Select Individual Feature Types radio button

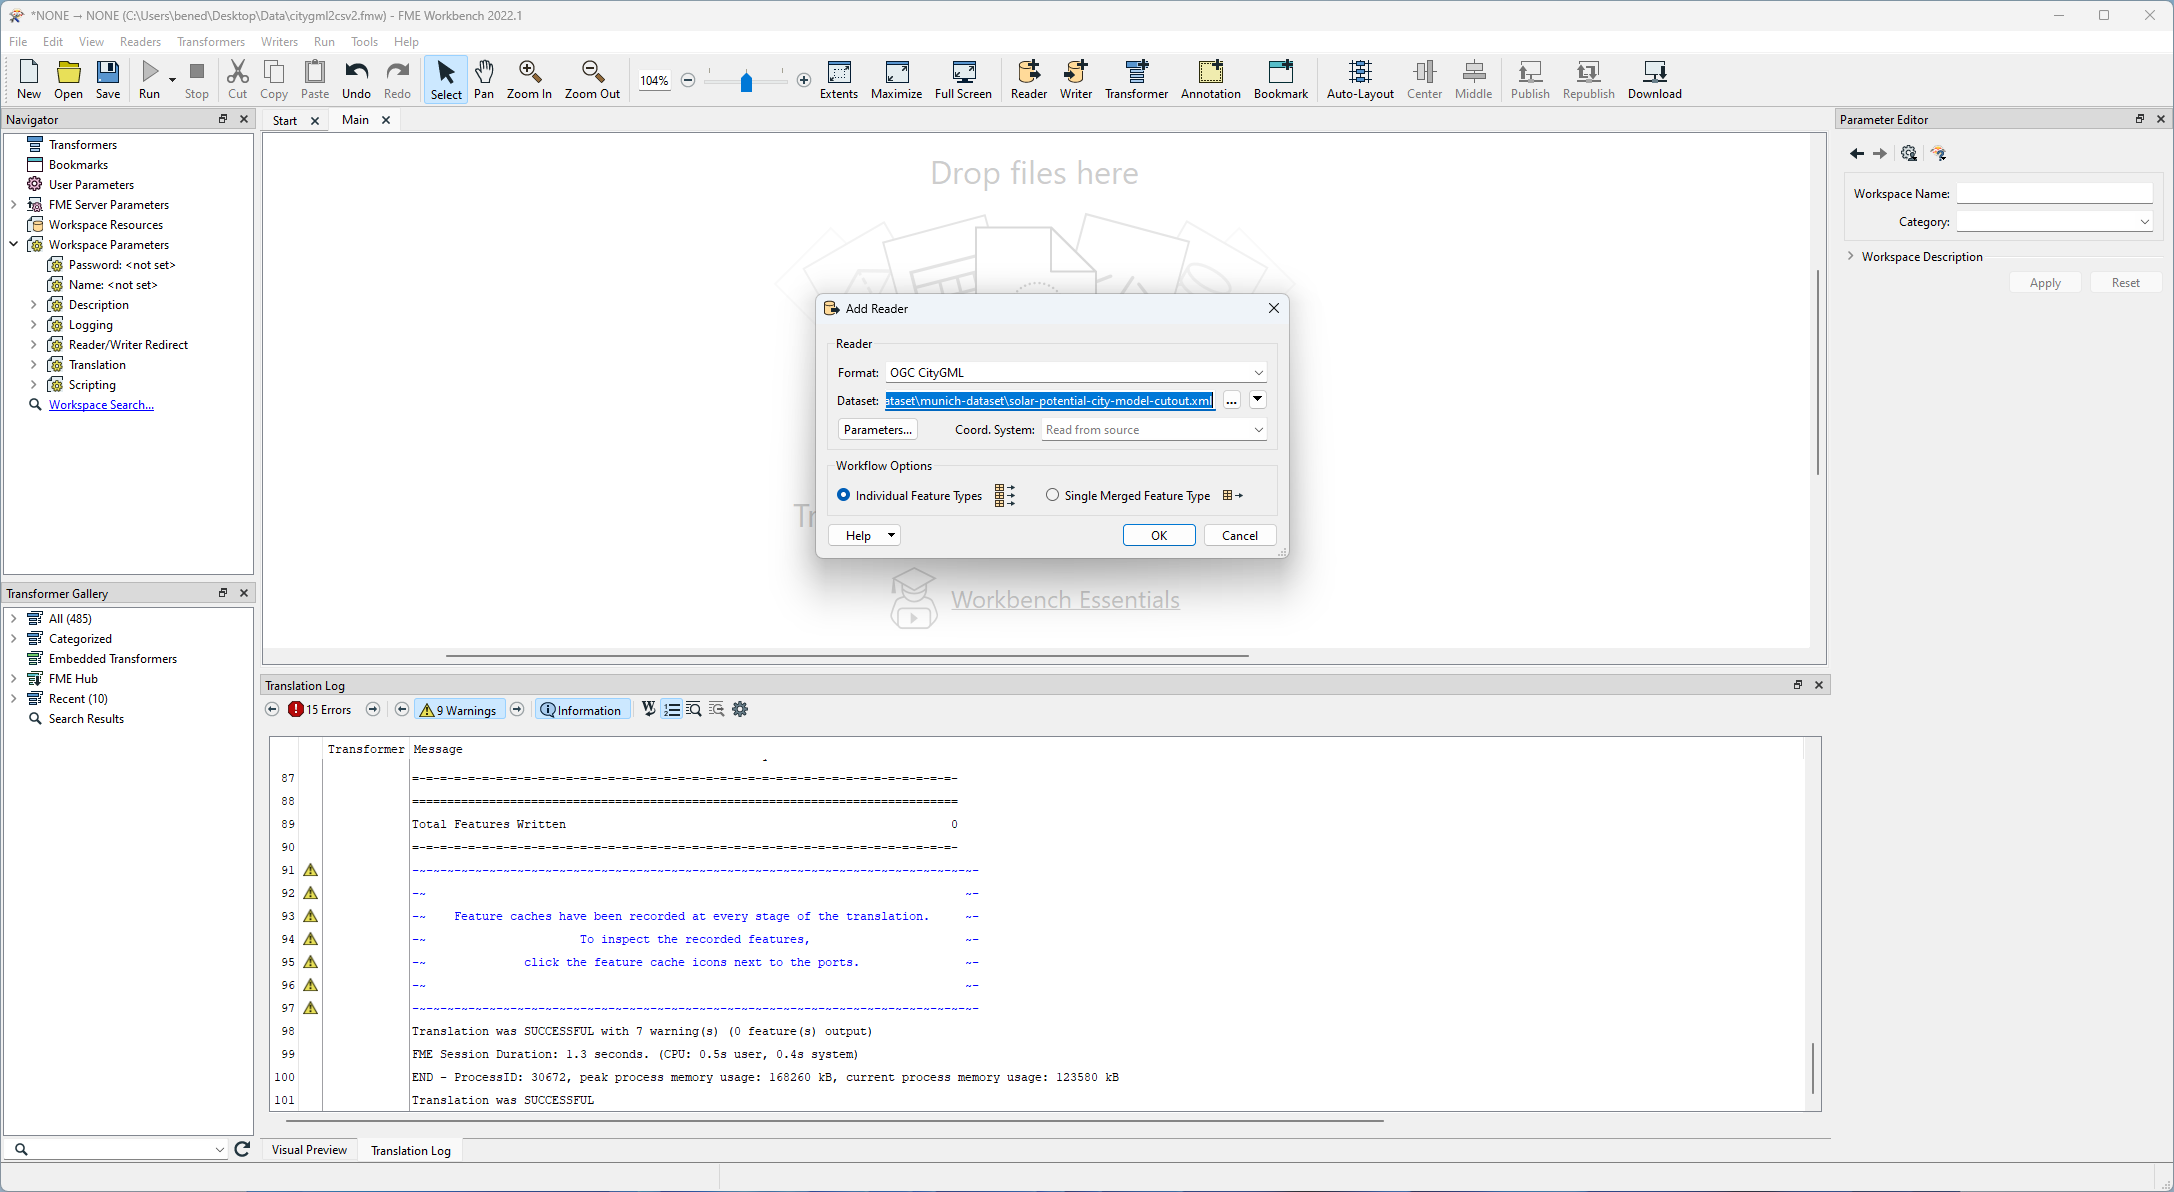pyautogui.click(x=844, y=495)
